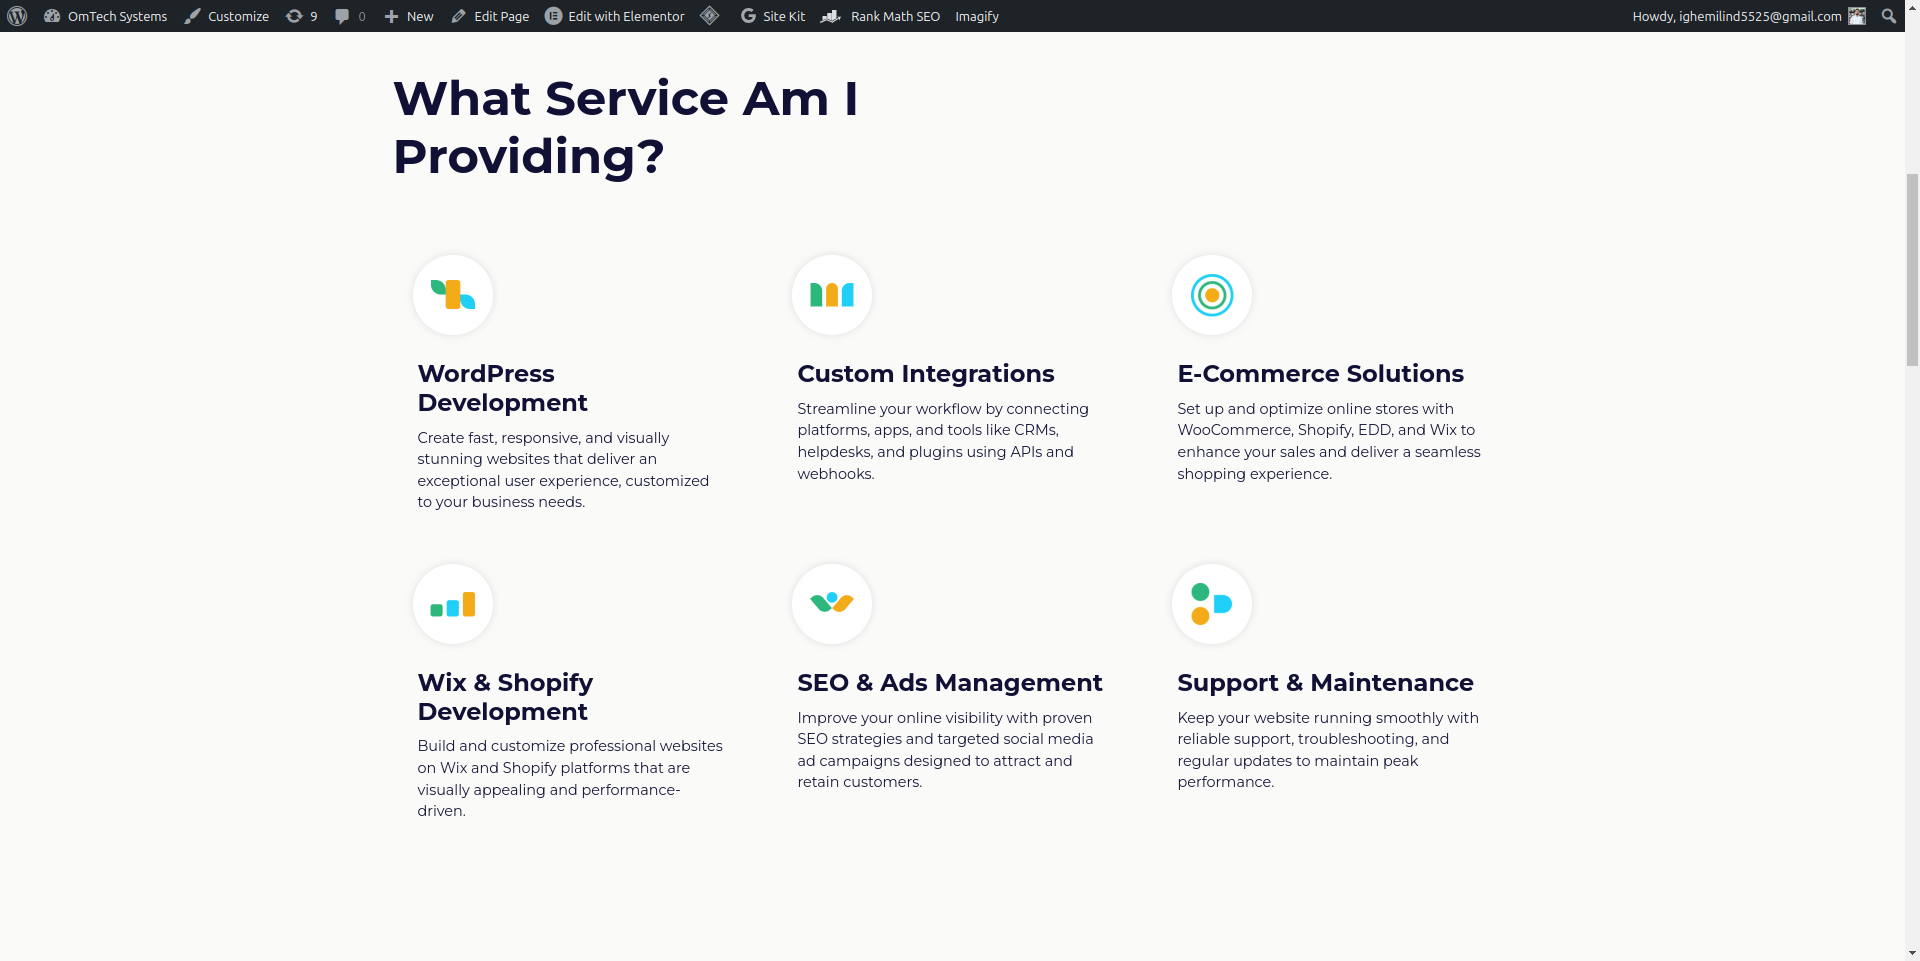The height and width of the screenshot is (961, 1920).
Task: Click the admin bar search magnifier icon
Action: click(x=1889, y=16)
